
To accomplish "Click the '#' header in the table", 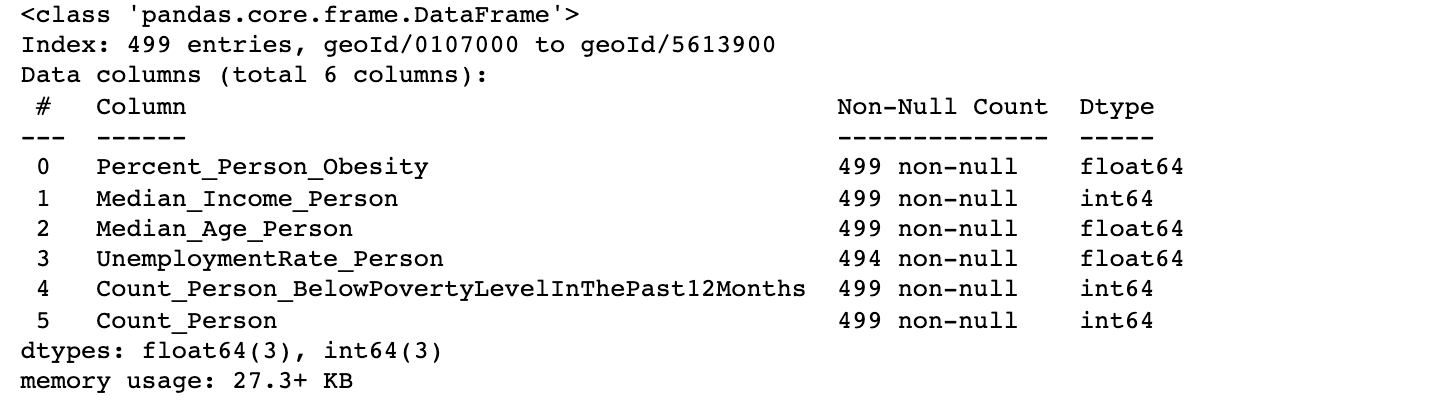I will point(44,107).
